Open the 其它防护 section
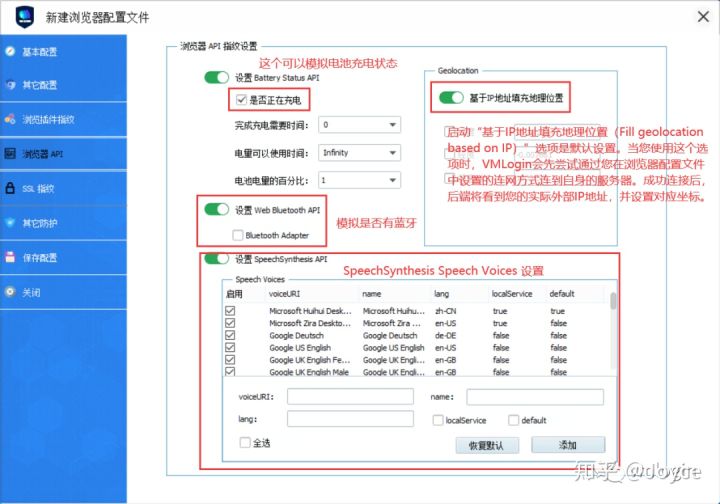Image resolution: width=720 pixels, height=504 pixels. pos(63,223)
